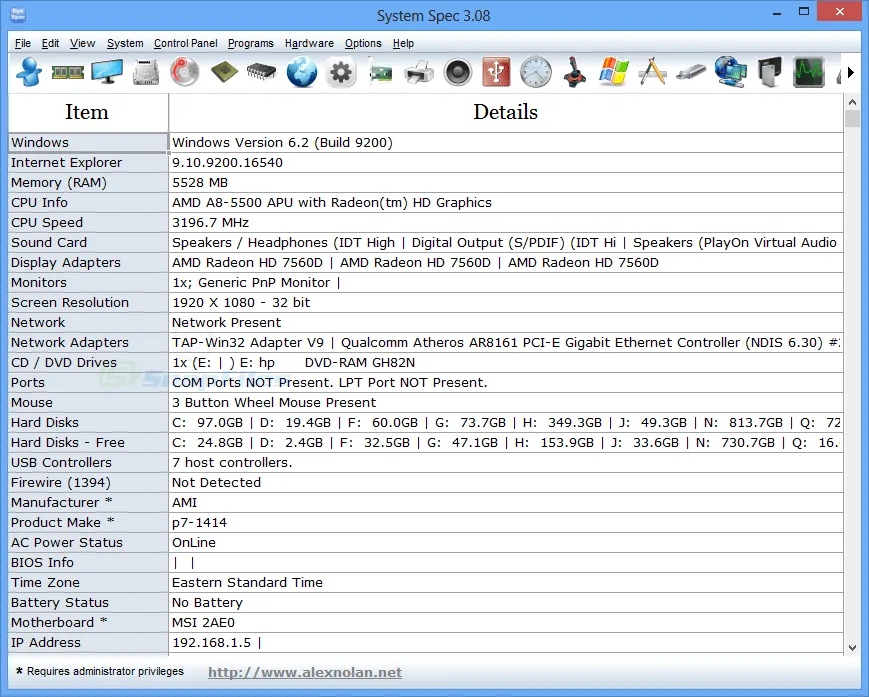Open the Hardware menu
The width and height of the screenshot is (869, 697).
[309, 43]
